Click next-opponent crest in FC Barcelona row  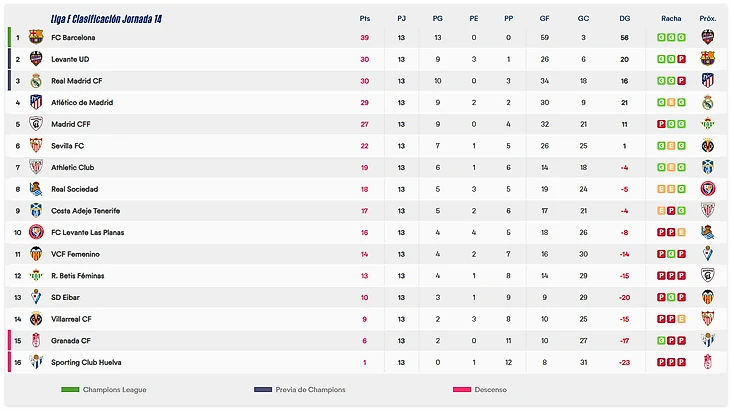click(x=708, y=37)
